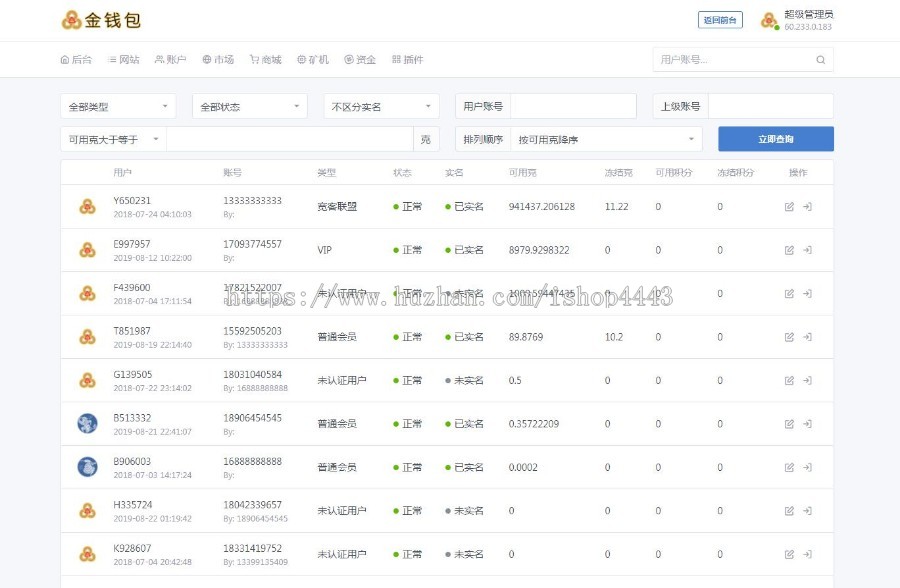Open the 市场 menu
Image resolution: width=900 pixels, height=588 pixels.
pyautogui.click(x=218, y=60)
